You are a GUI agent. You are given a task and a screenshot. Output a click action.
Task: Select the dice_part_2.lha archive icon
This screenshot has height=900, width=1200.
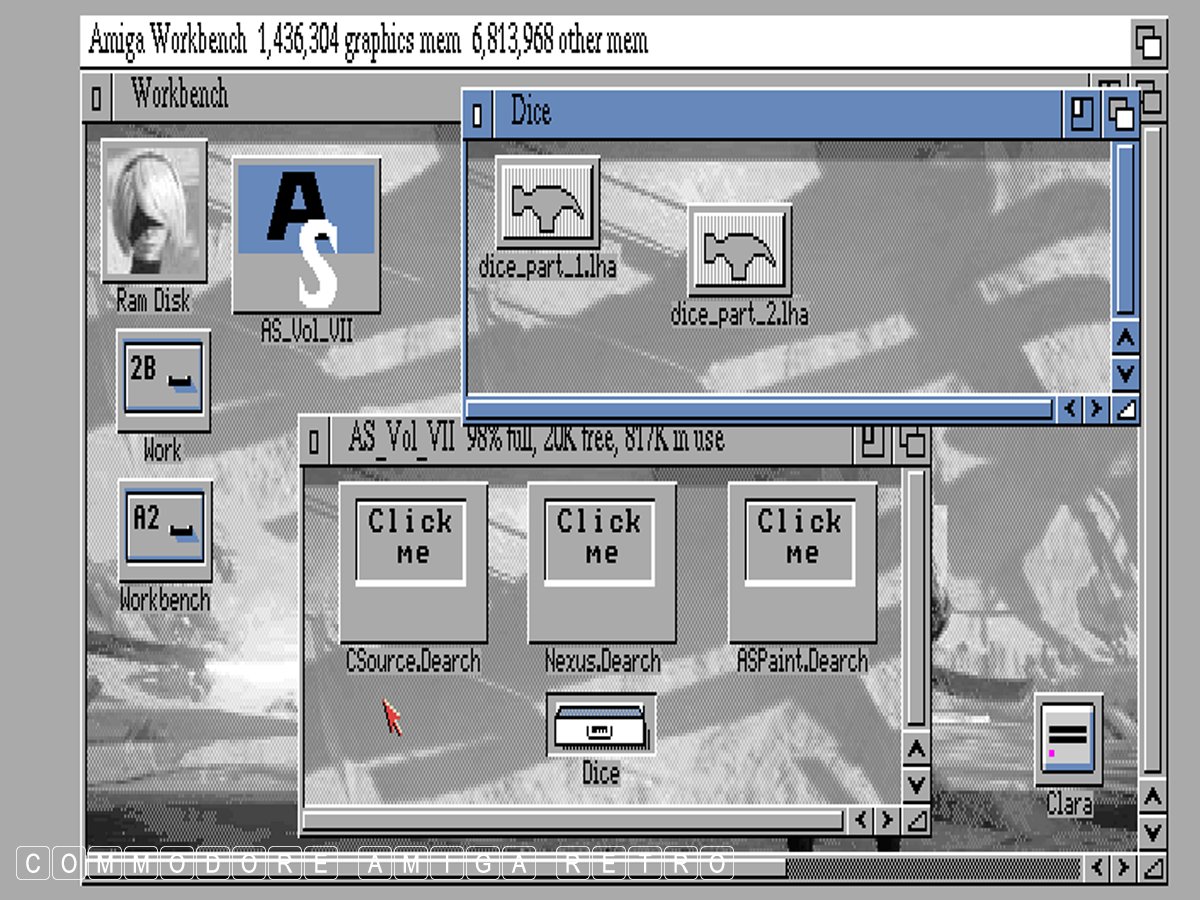pyautogui.click(x=739, y=250)
